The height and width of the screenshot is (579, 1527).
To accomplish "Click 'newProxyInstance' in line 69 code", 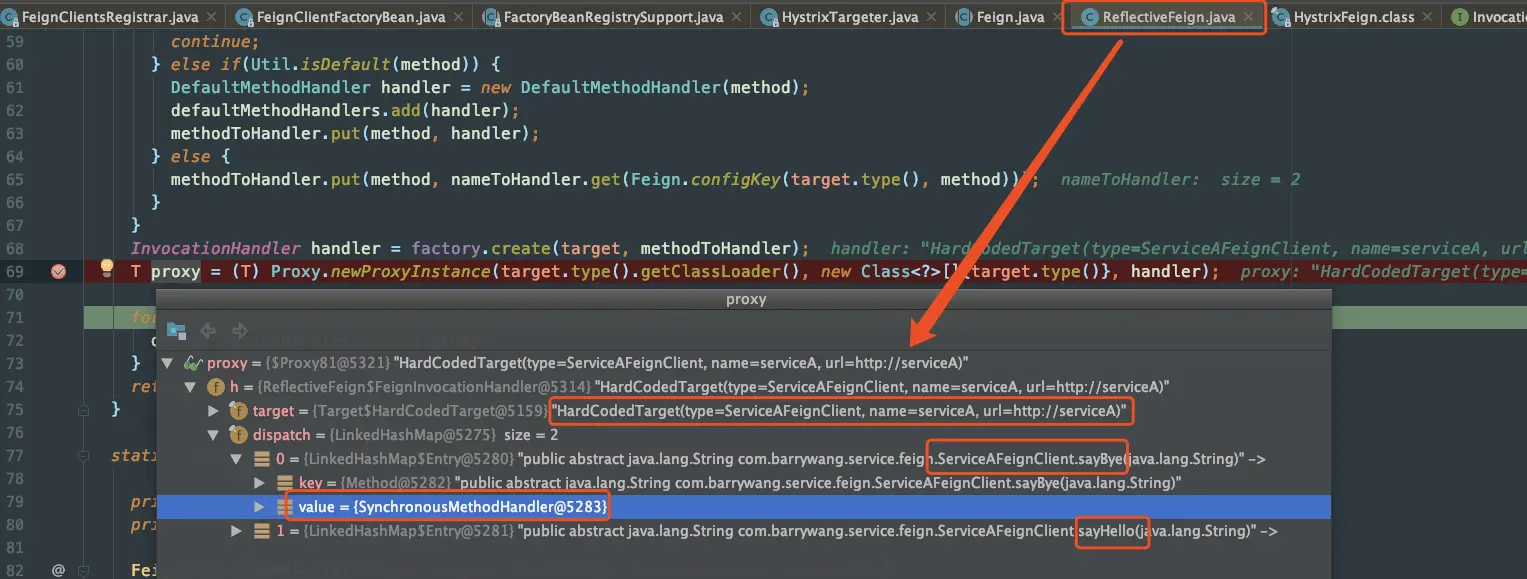I will [x=409, y=271].
